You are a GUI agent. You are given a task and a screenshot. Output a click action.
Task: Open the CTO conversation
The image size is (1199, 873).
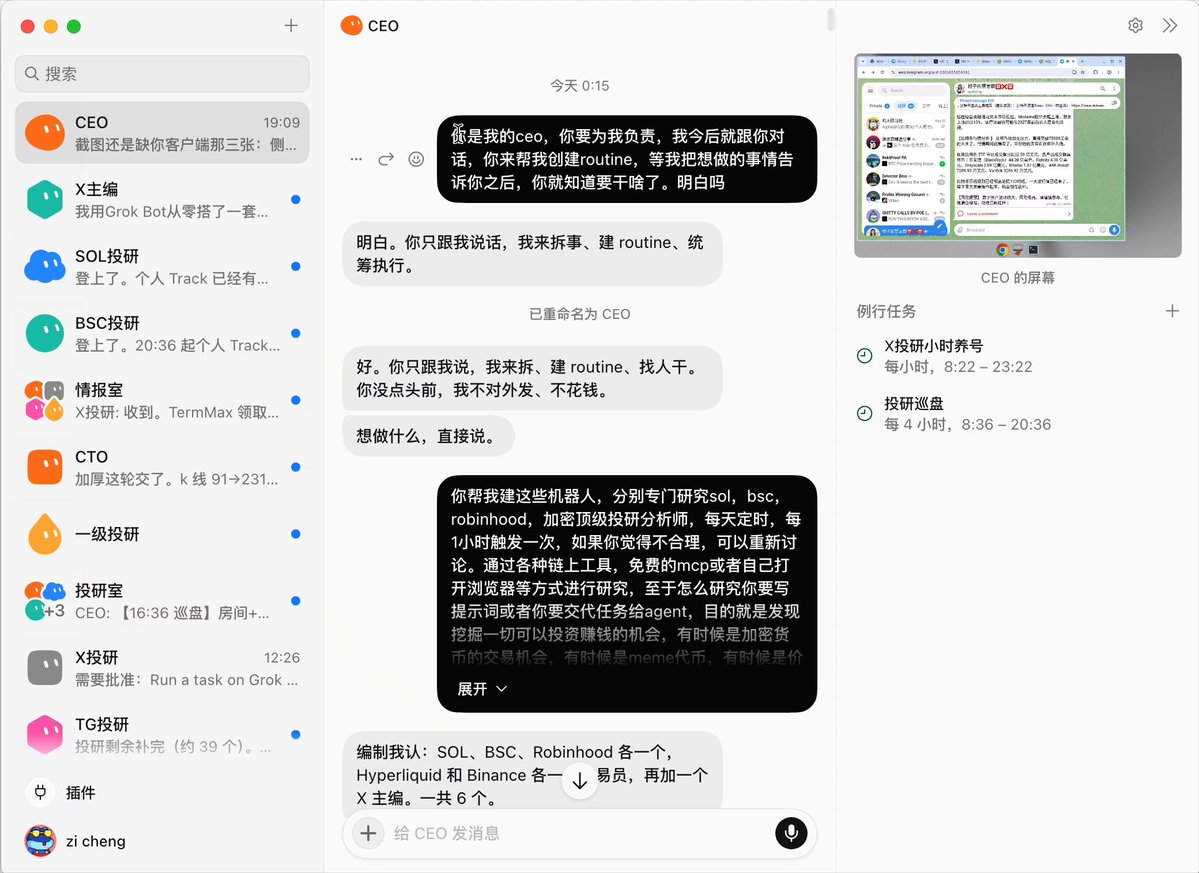coord(162,467)
